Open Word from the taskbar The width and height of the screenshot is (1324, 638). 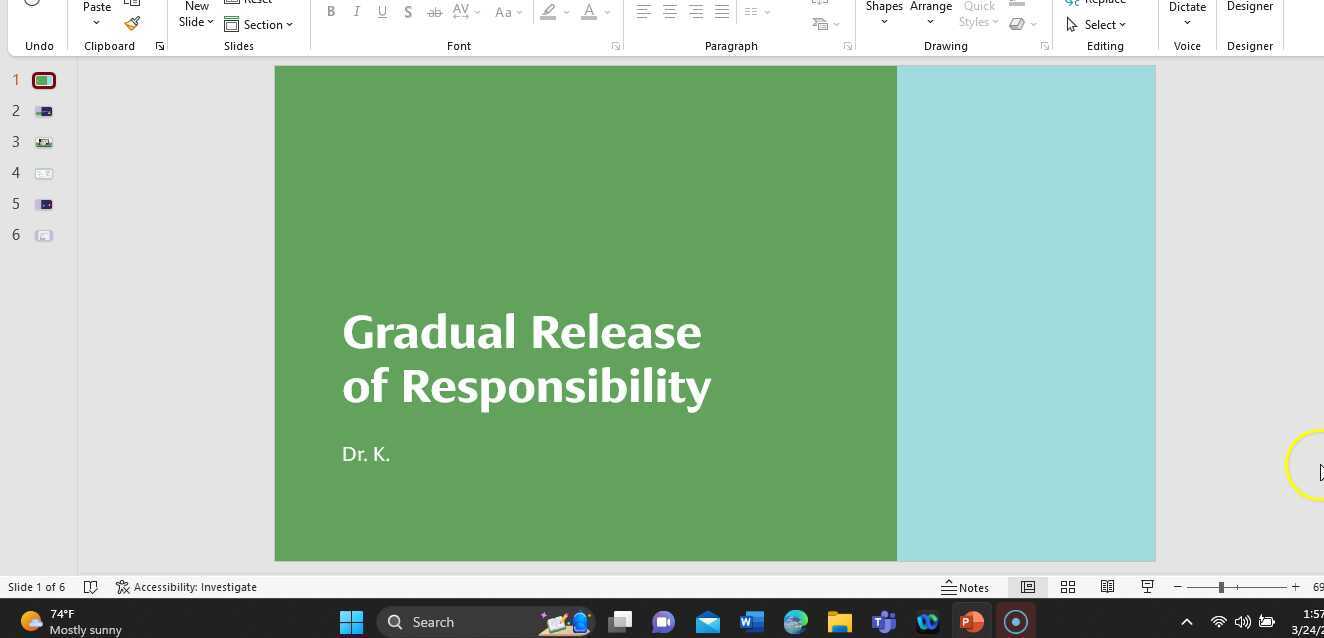point(751,622)
